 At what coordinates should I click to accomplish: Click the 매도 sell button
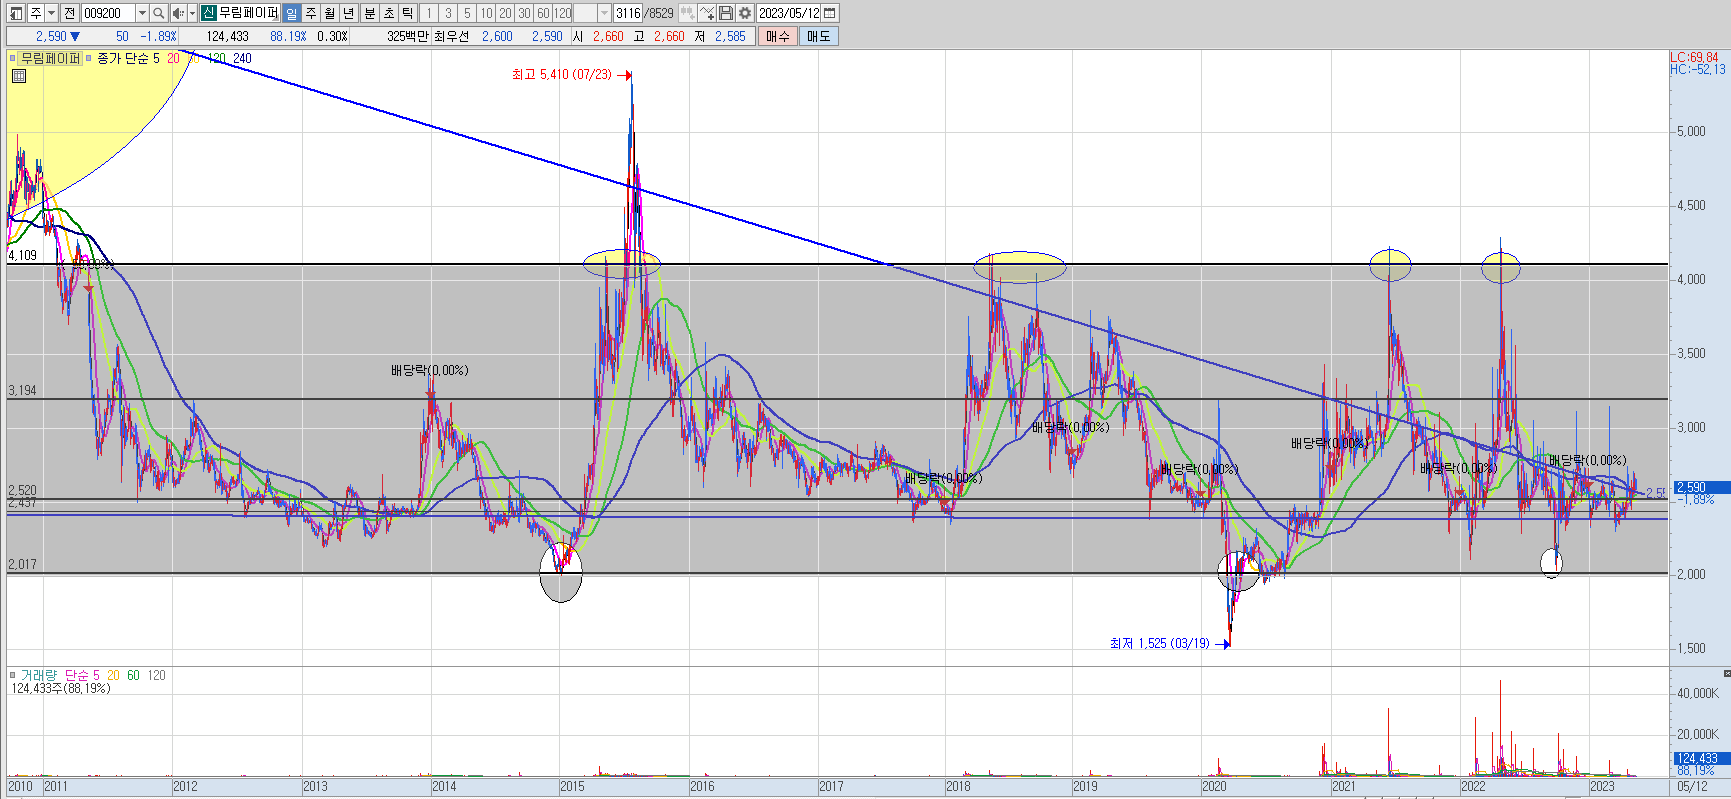(818, 36)
